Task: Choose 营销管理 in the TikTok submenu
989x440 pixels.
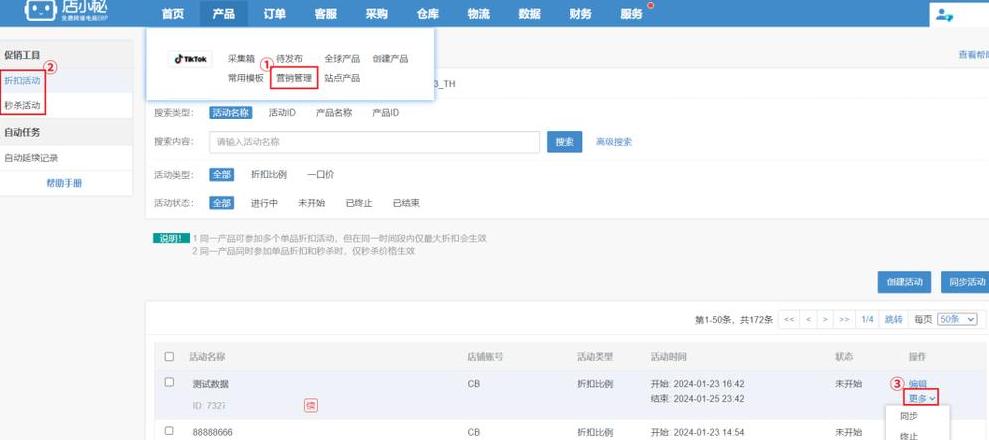Action: click(x=294, y=78)
